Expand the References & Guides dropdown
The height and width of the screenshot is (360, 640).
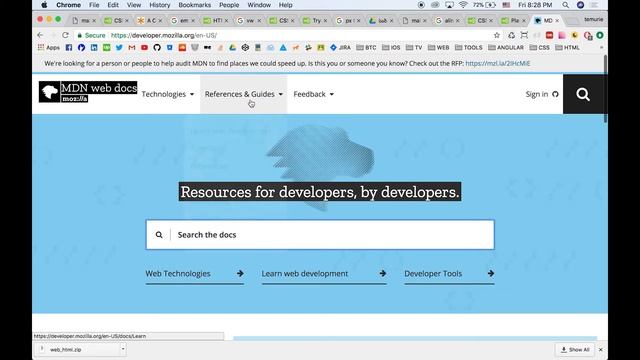[244, 94]
